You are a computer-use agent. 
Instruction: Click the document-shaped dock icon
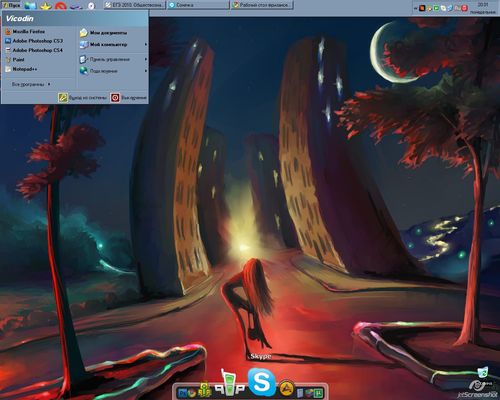tap(300, 393)
